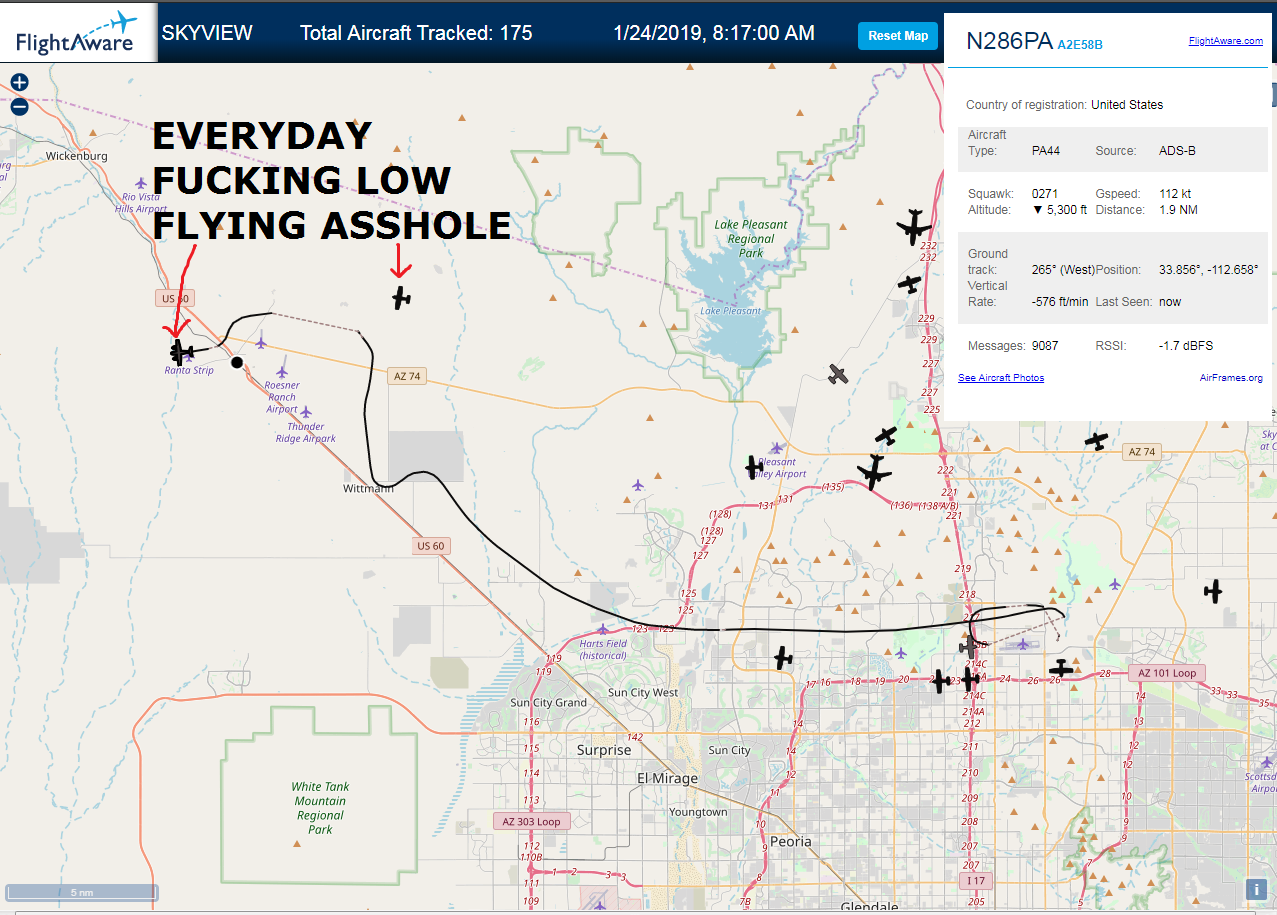The image size is (1277, 915).
Task: Open the FlightAware.com link
Action: [x=1226, y=41]
